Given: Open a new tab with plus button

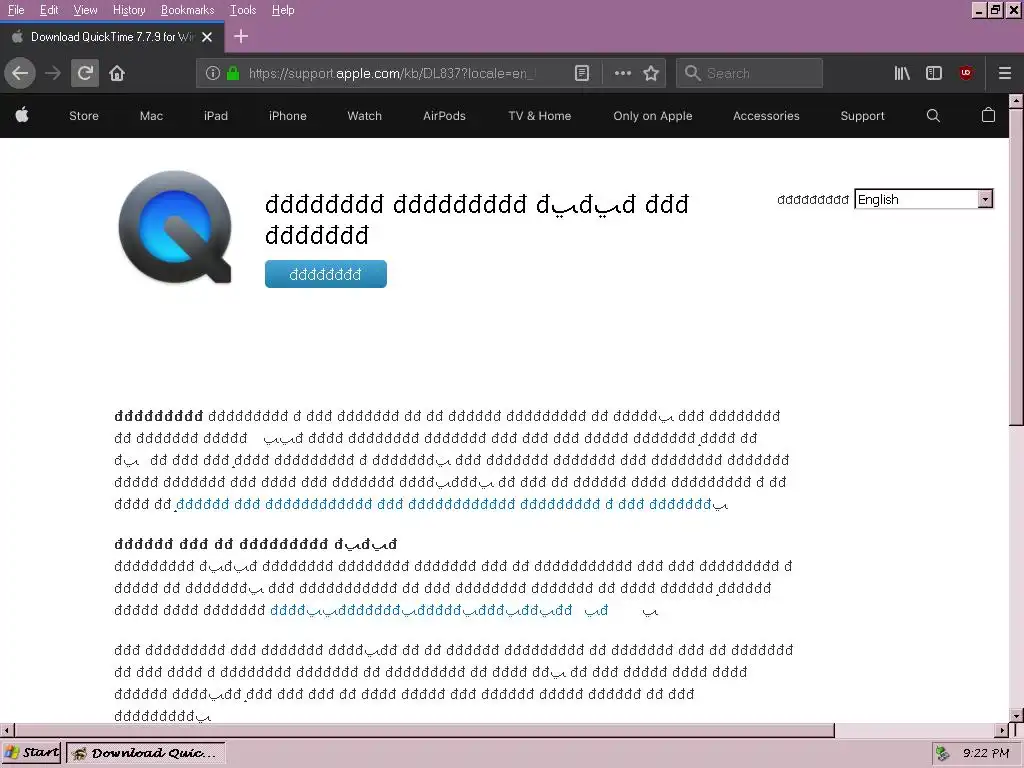Looking at the screenshot, I should (x=241, y=37).
